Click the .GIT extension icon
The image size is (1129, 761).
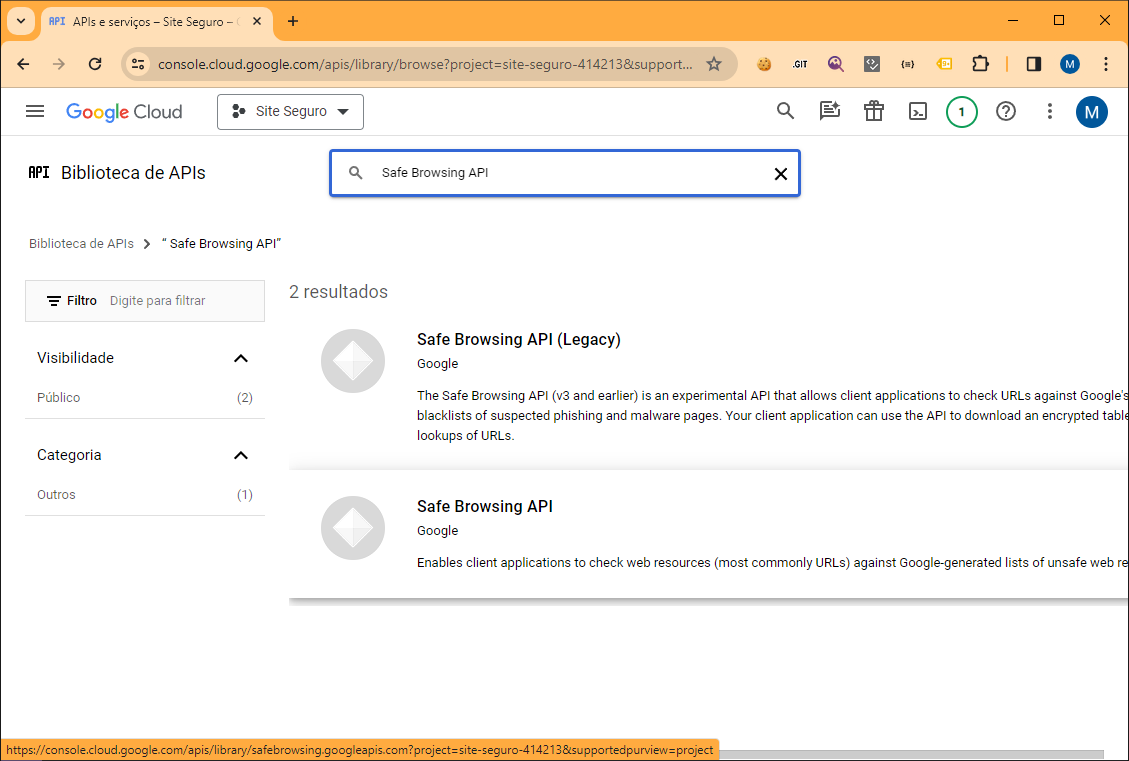800,64
